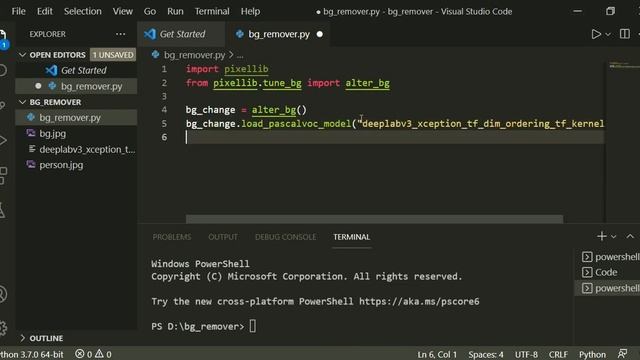The image size is (640, 360).
Task: Switch to Output panel tab
Action: [x=223, y=237]
